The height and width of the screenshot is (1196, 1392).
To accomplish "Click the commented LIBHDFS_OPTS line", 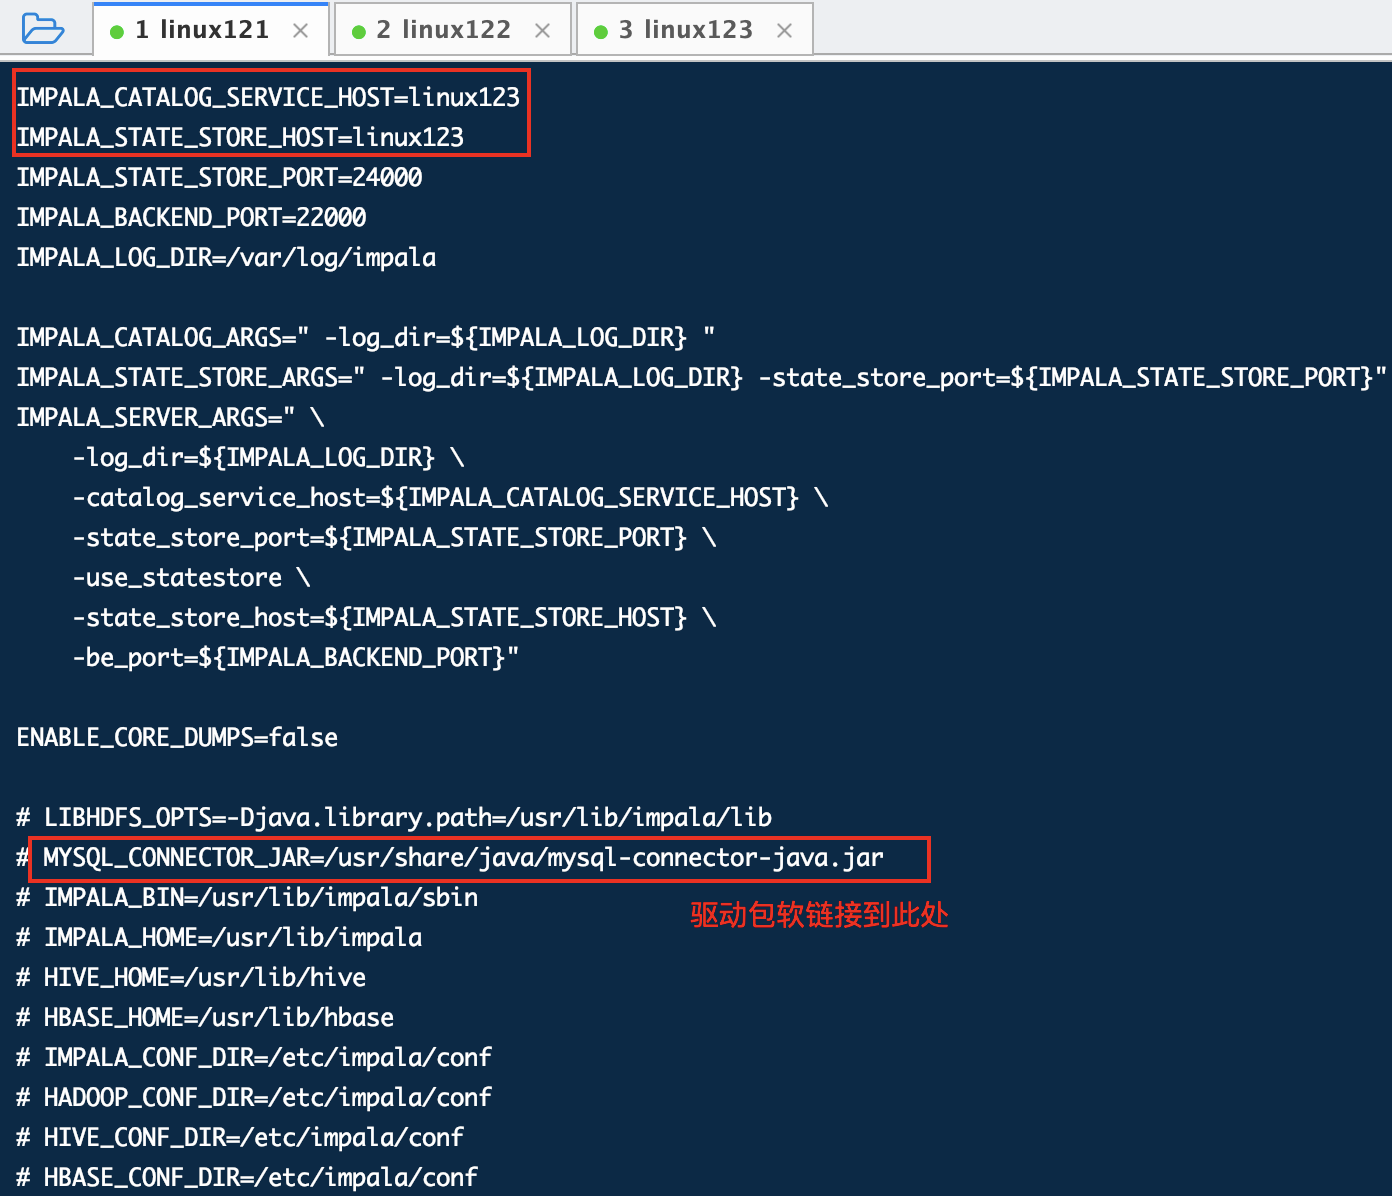I will click(x=394, y=817).
